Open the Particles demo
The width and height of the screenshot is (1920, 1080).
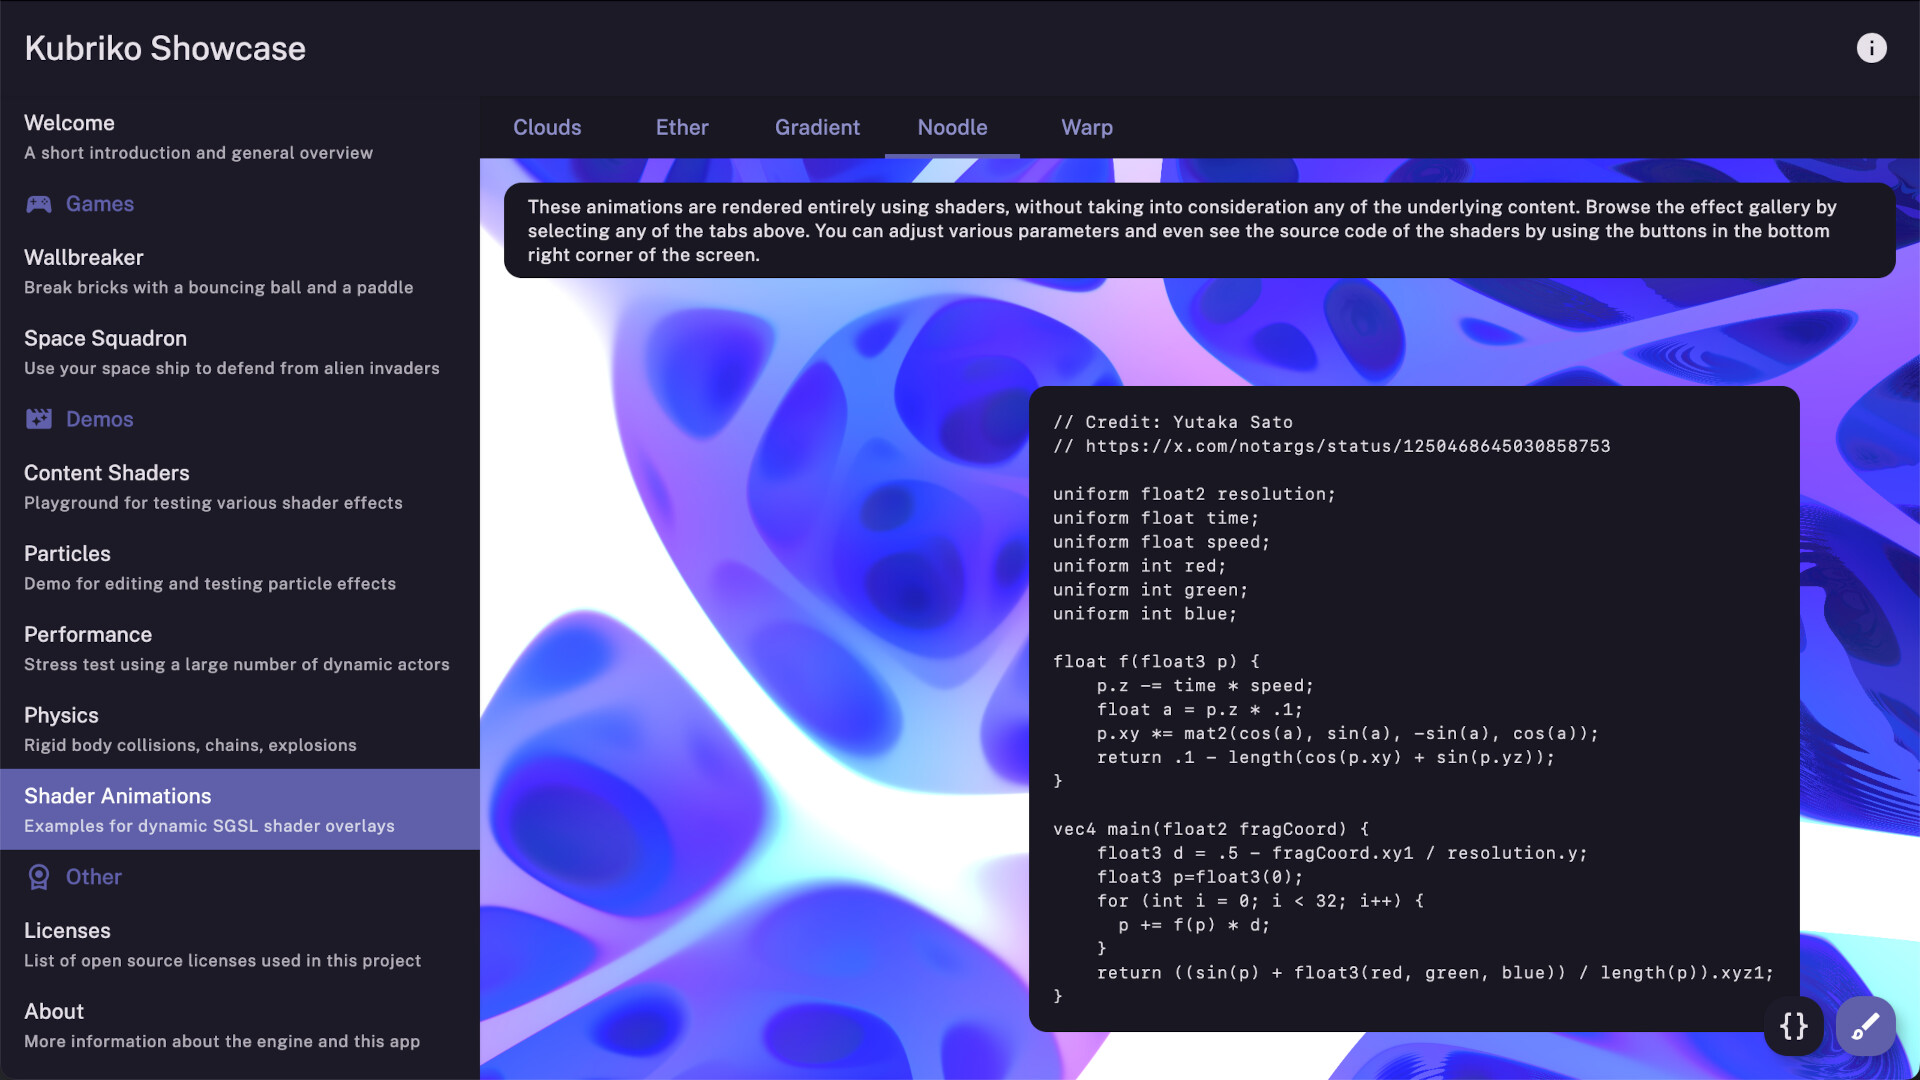pyautogui.click(x=240, y=568)
